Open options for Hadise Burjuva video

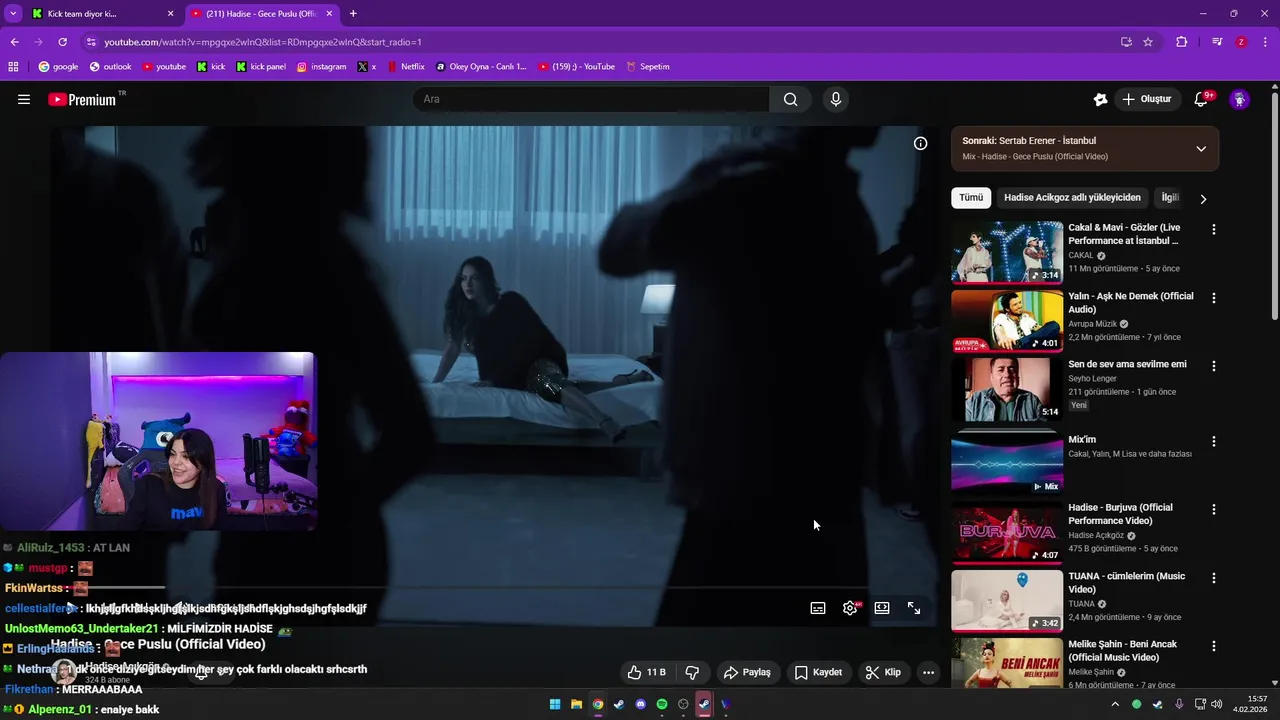[1214, 509]
